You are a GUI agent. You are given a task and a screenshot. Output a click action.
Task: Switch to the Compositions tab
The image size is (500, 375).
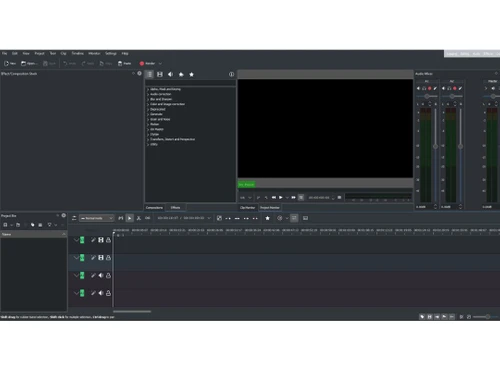coord(154,207)
